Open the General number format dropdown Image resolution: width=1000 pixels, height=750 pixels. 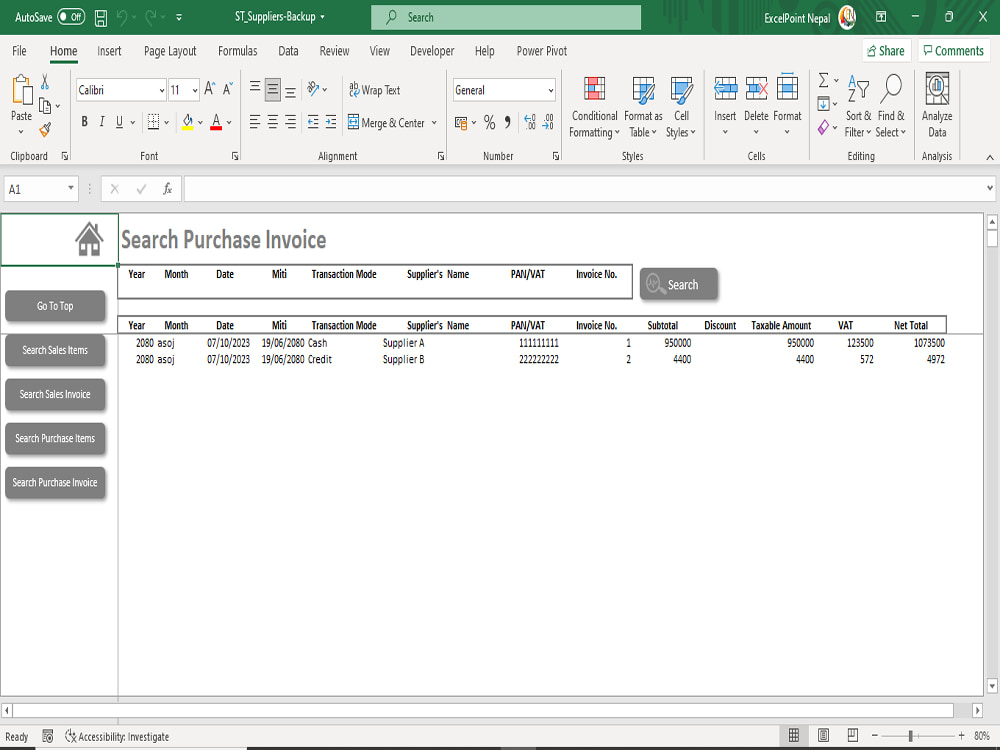click(550, 91)
